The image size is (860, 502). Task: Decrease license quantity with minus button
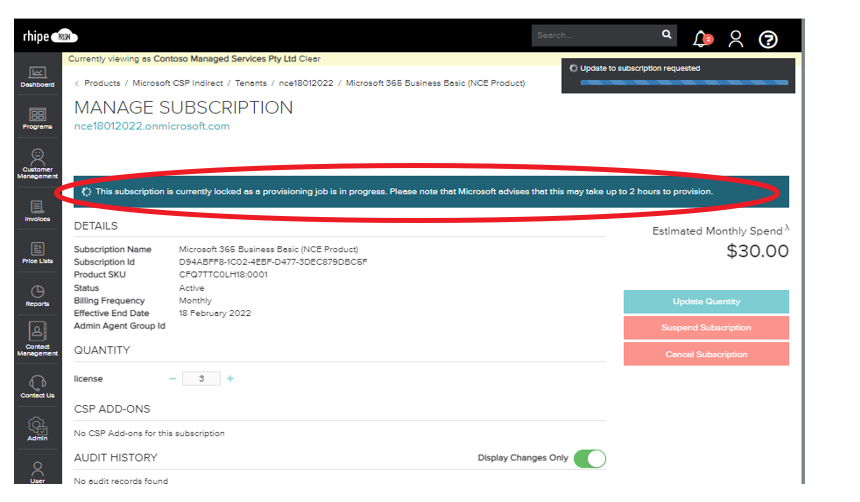coord(173,379)
